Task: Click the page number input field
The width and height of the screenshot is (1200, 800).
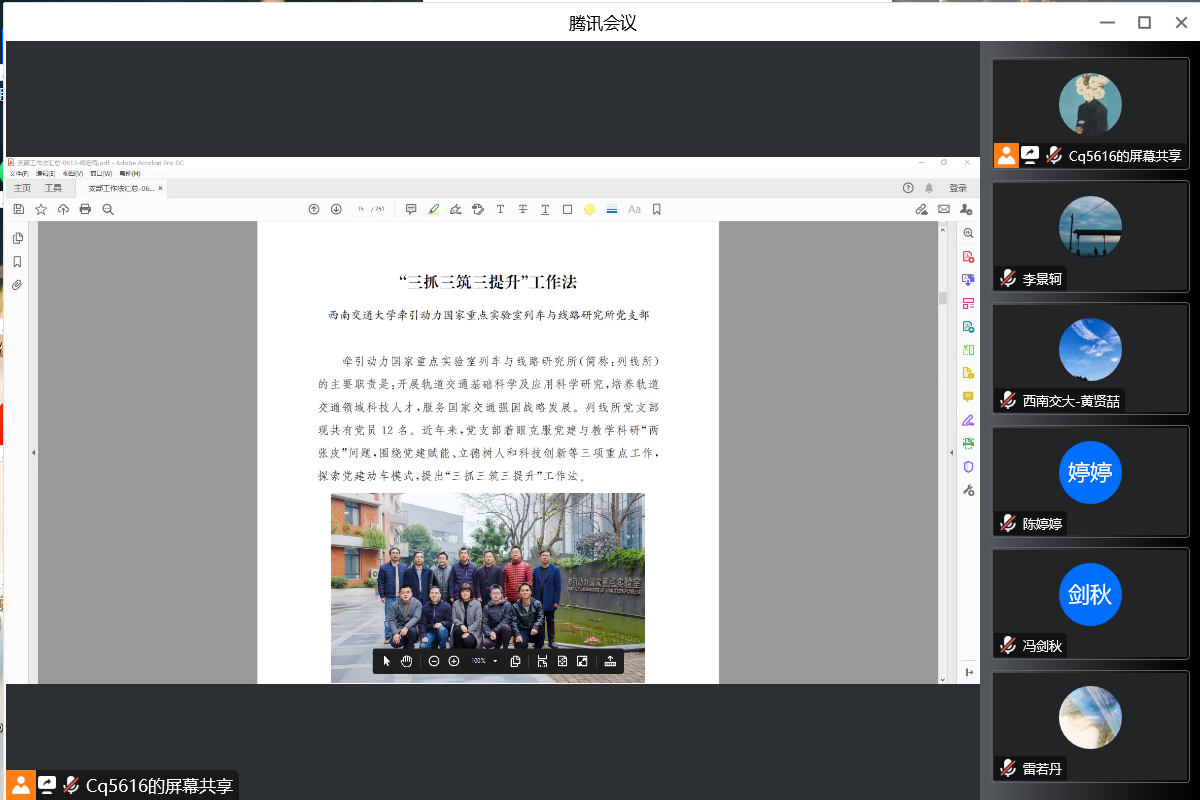Action: pos(361,209)
